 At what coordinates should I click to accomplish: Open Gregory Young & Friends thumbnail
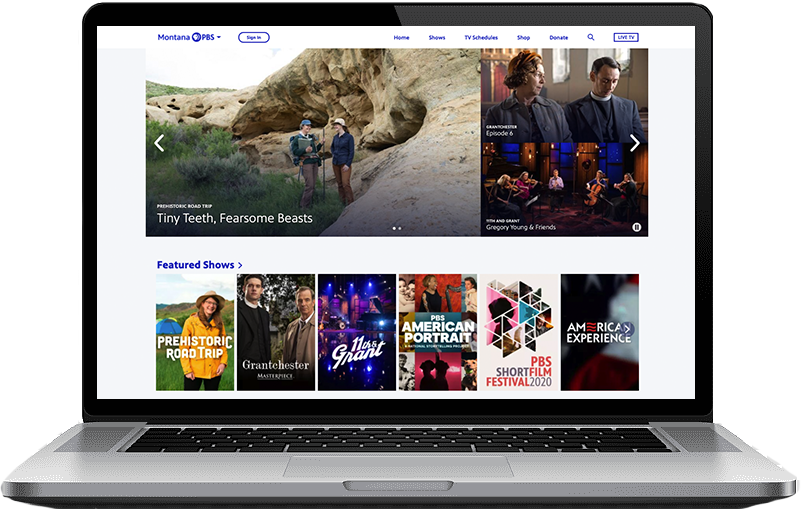coord(564,190)
